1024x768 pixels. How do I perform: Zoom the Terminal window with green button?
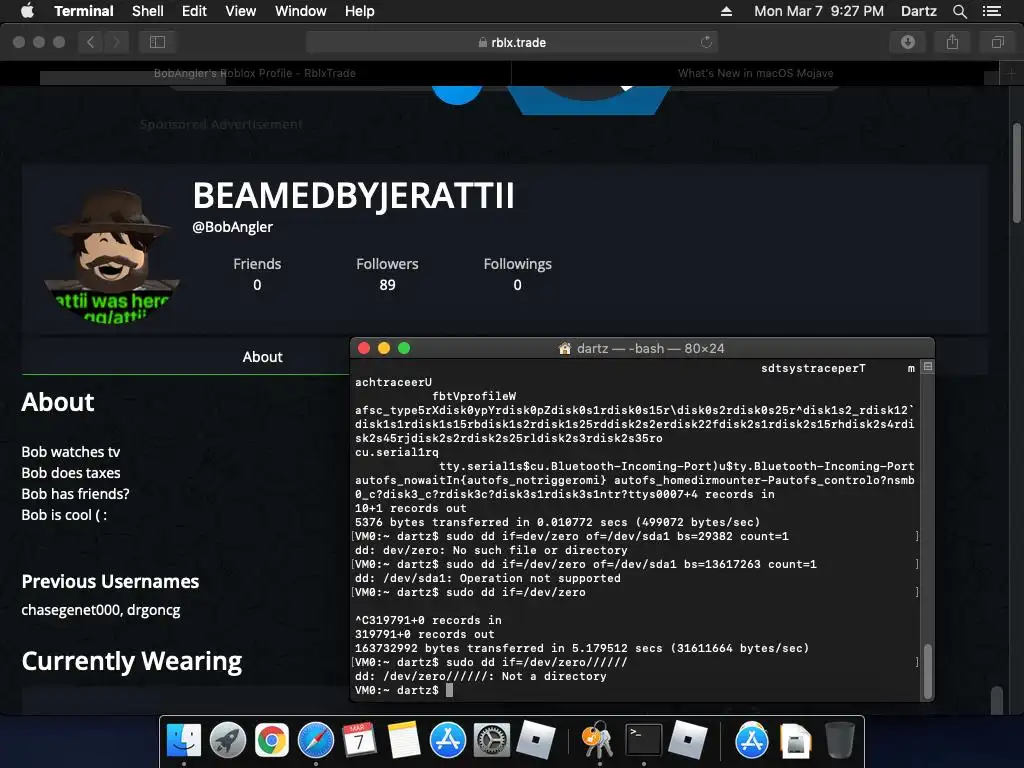coord(404,348)
